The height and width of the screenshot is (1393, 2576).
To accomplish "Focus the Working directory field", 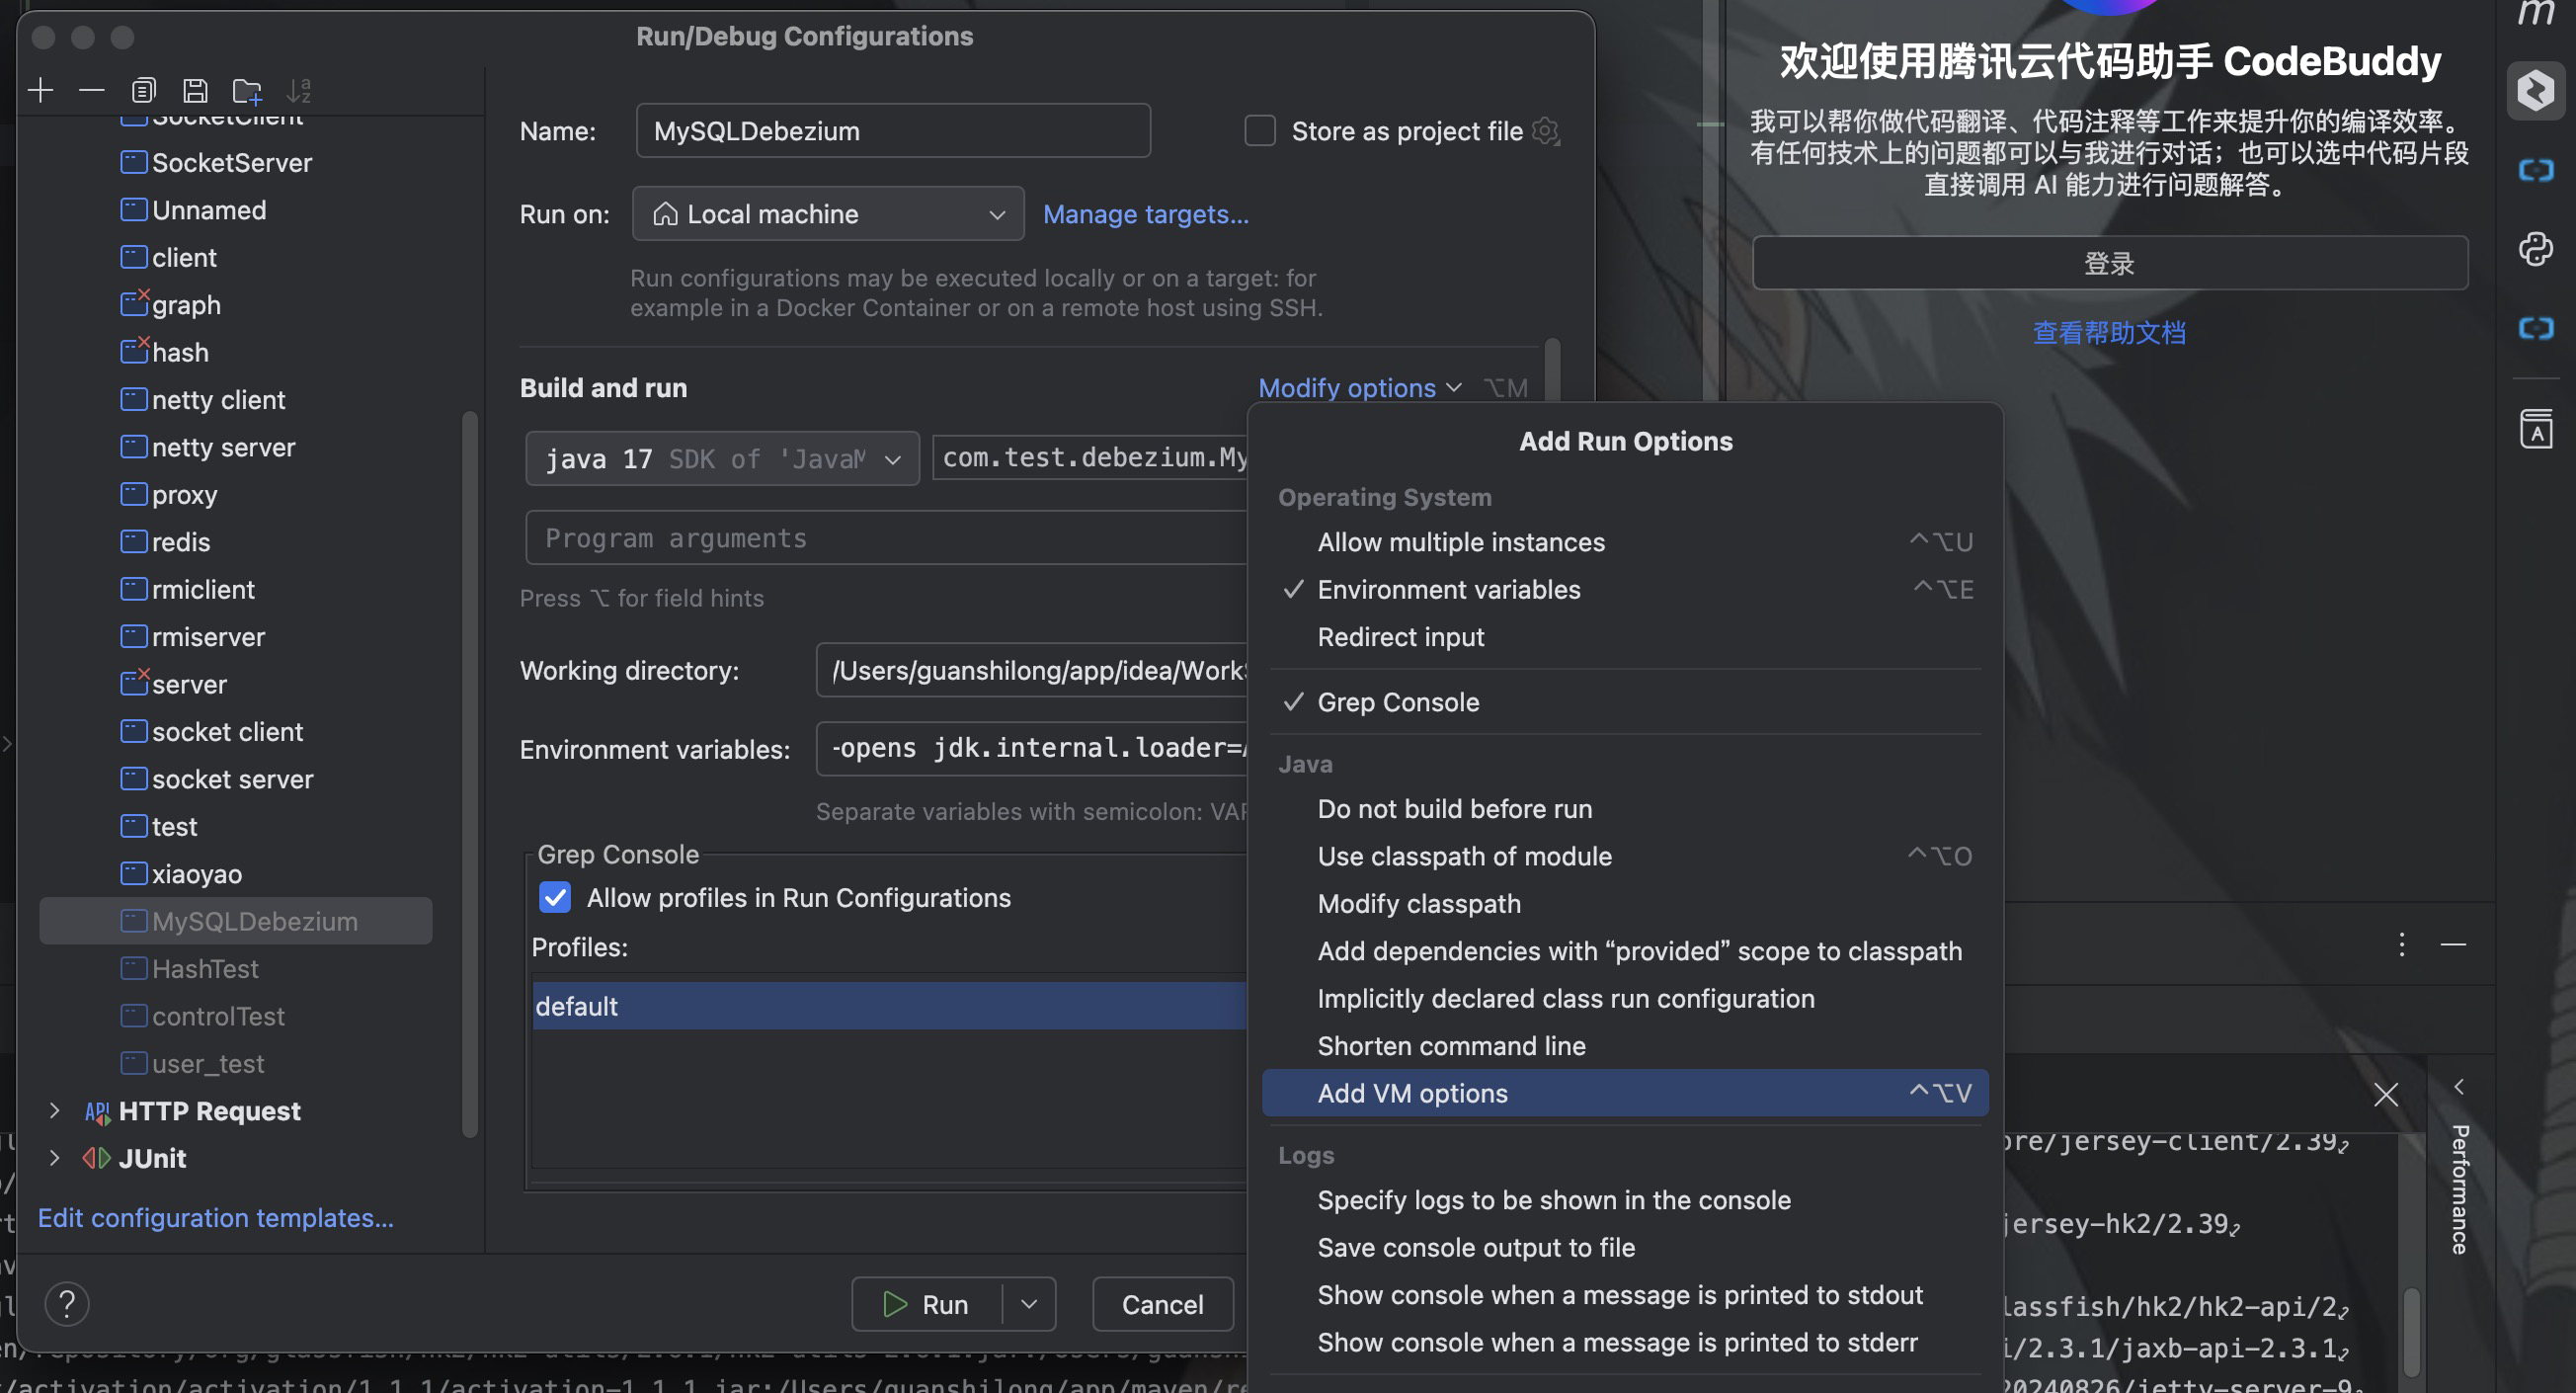I will 1031,670.
